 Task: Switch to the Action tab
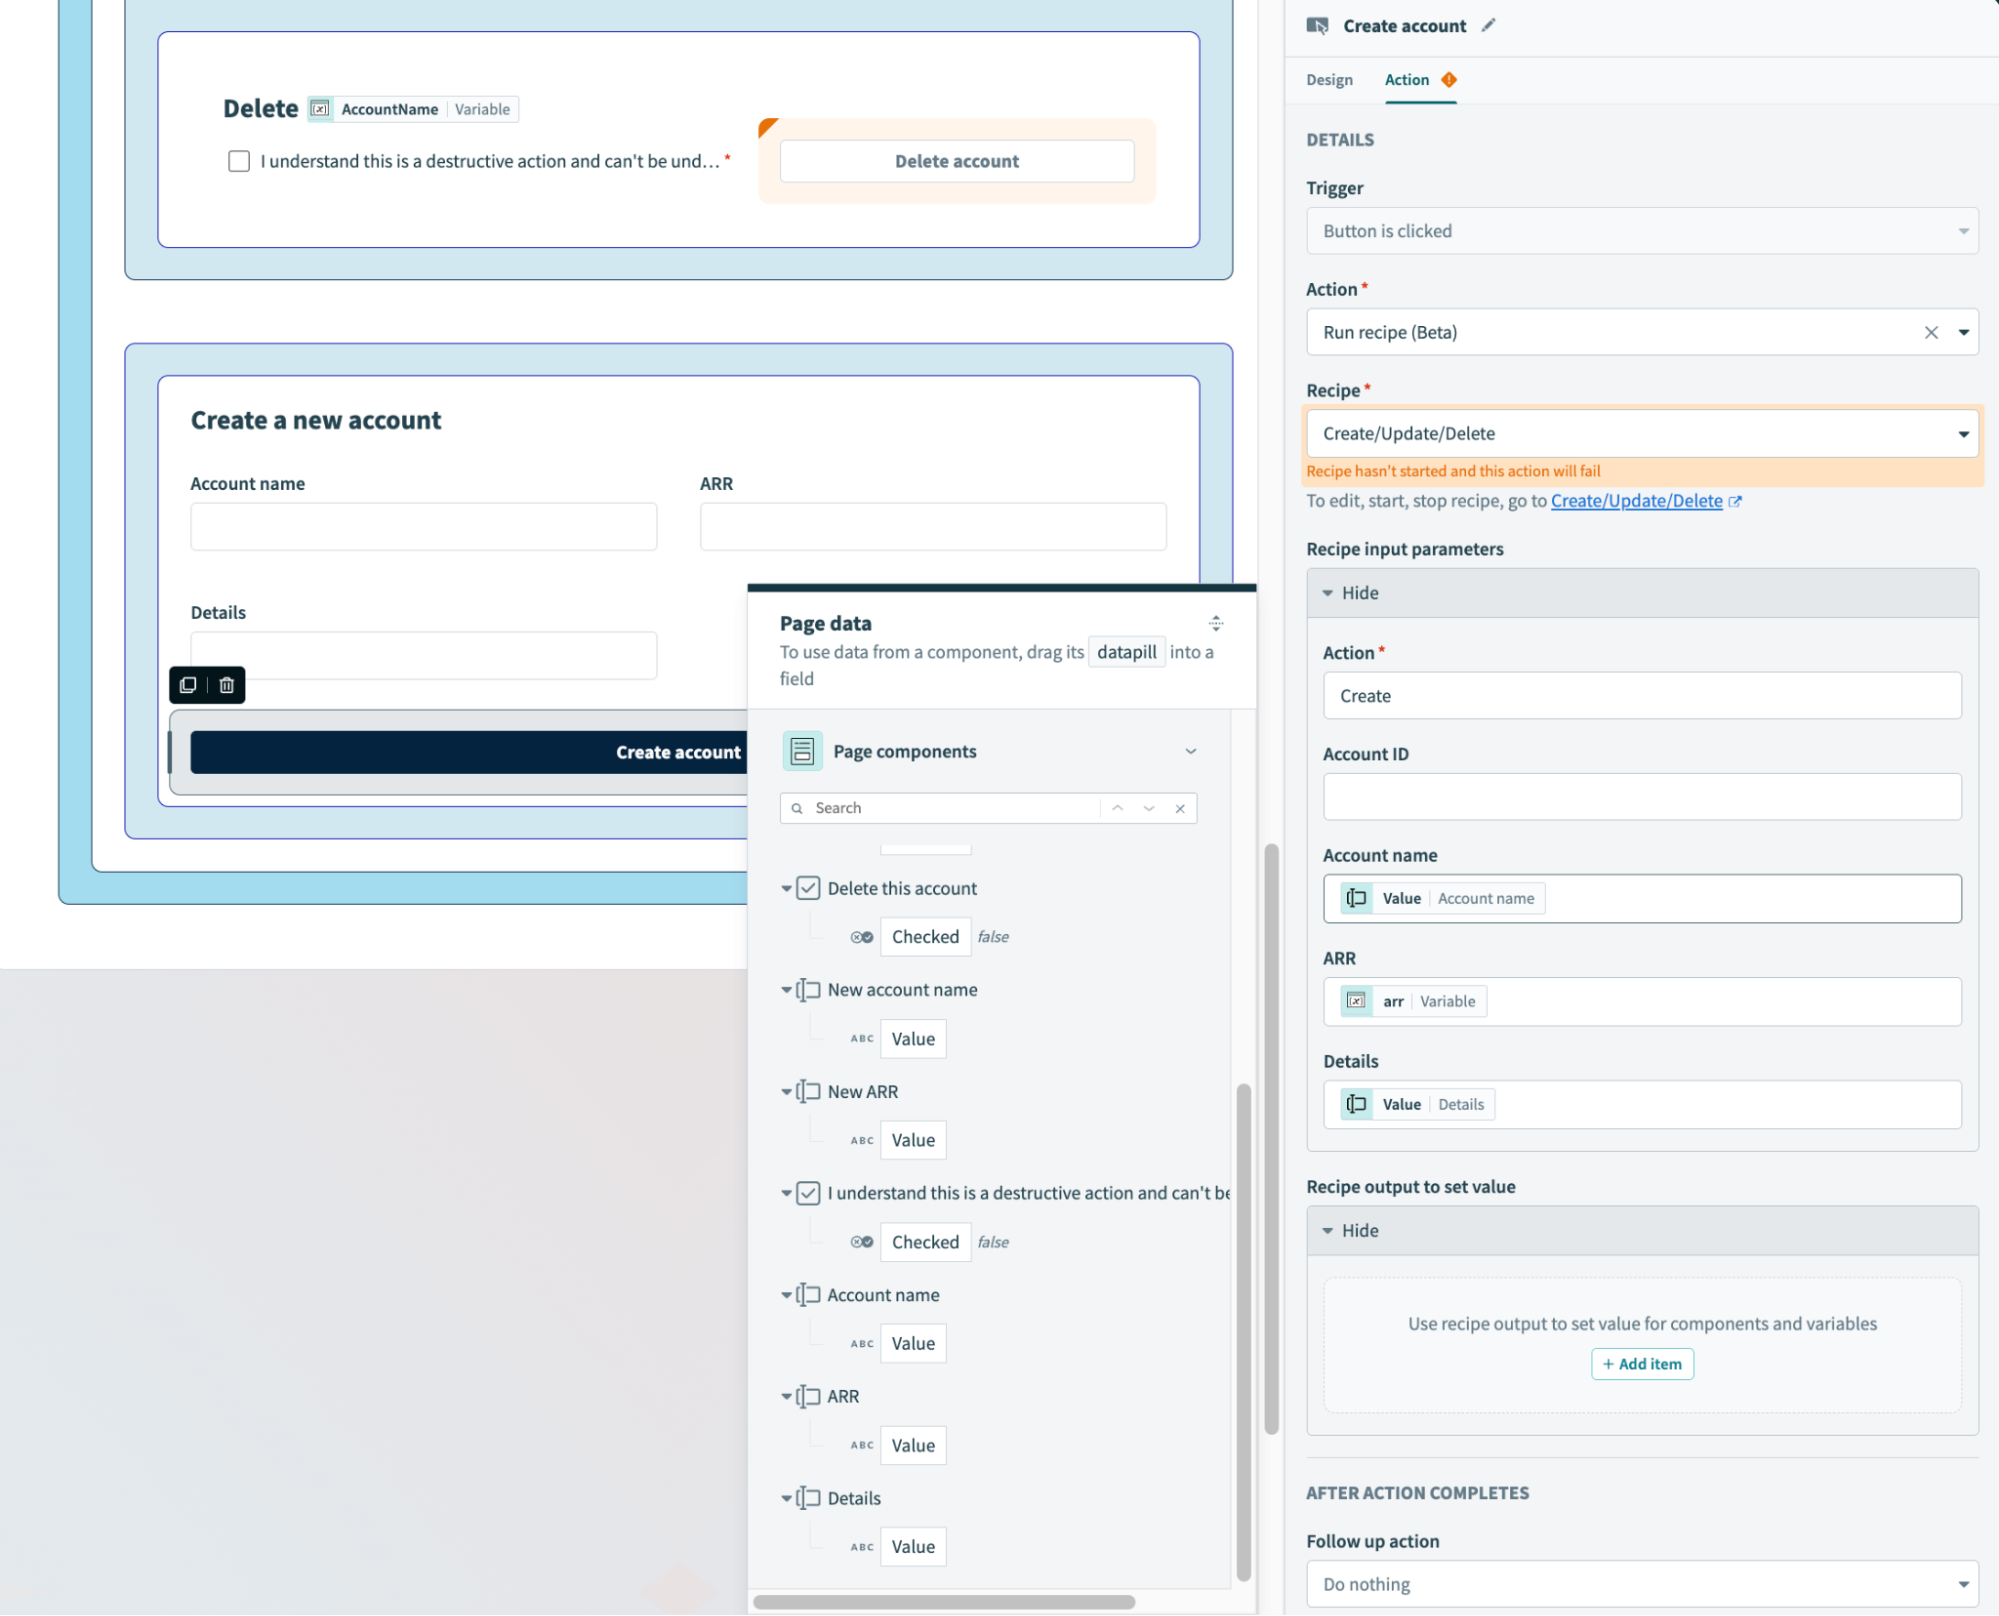(1406, 80)
